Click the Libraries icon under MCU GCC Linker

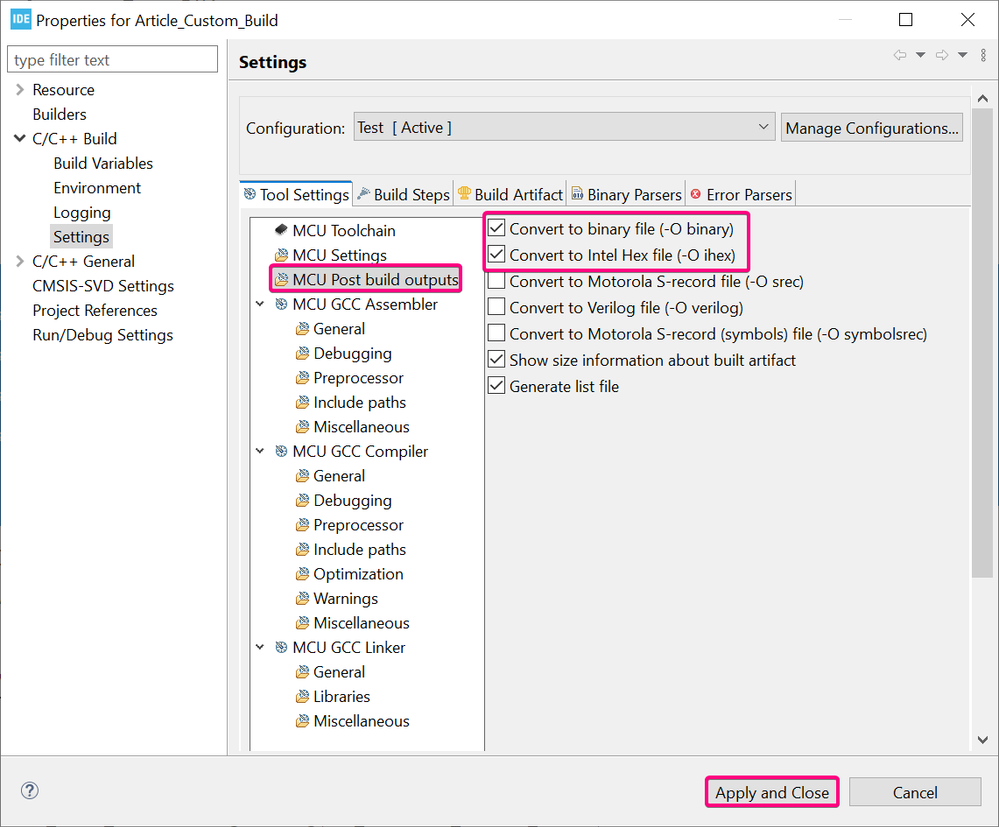click(303, 697)
